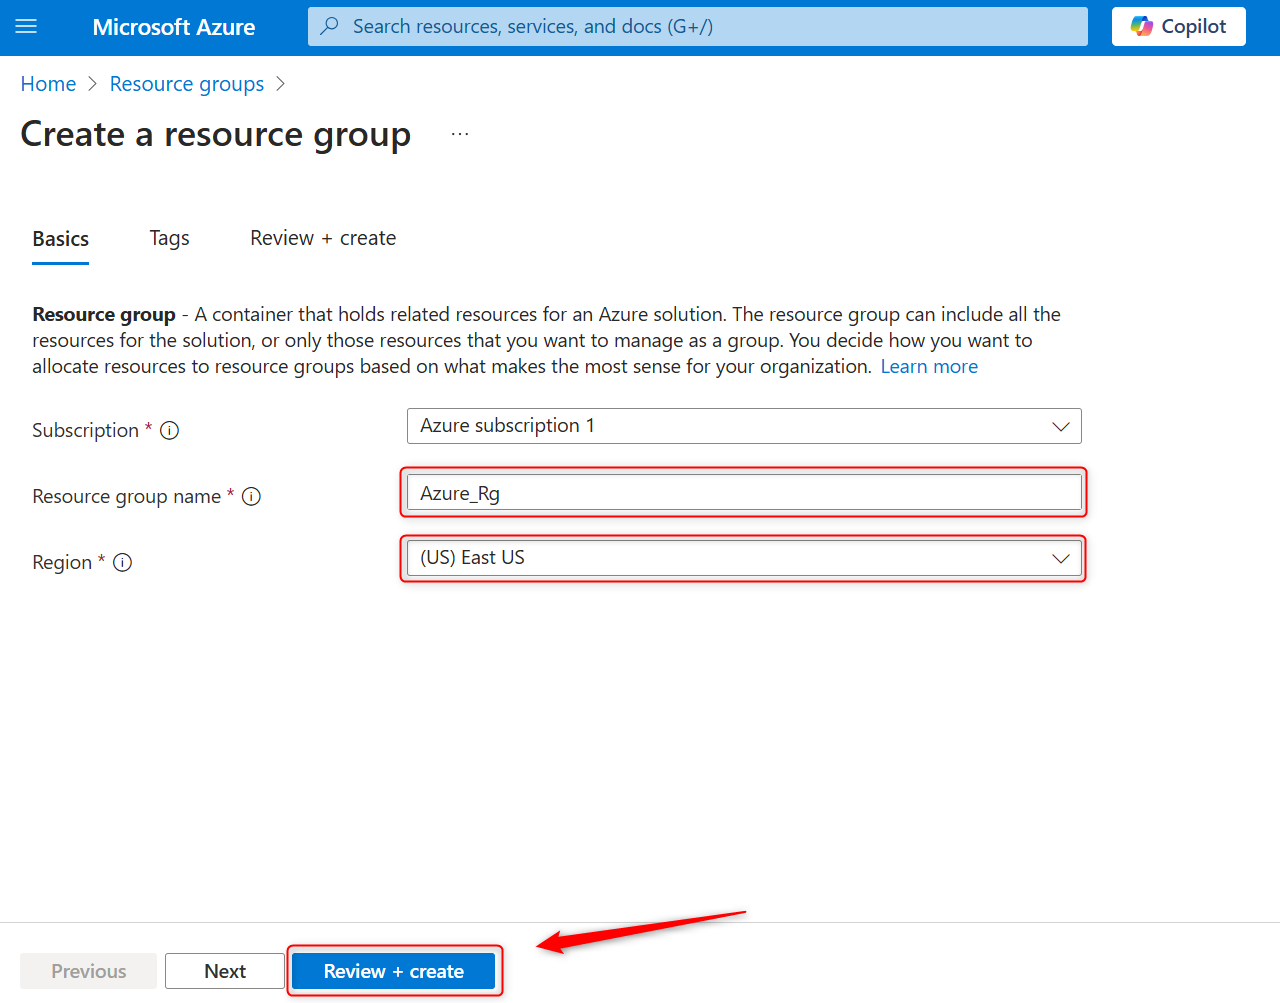Click the blue Review + create button
This screenshot has width=1280, height=1003.
pos(394,971)
